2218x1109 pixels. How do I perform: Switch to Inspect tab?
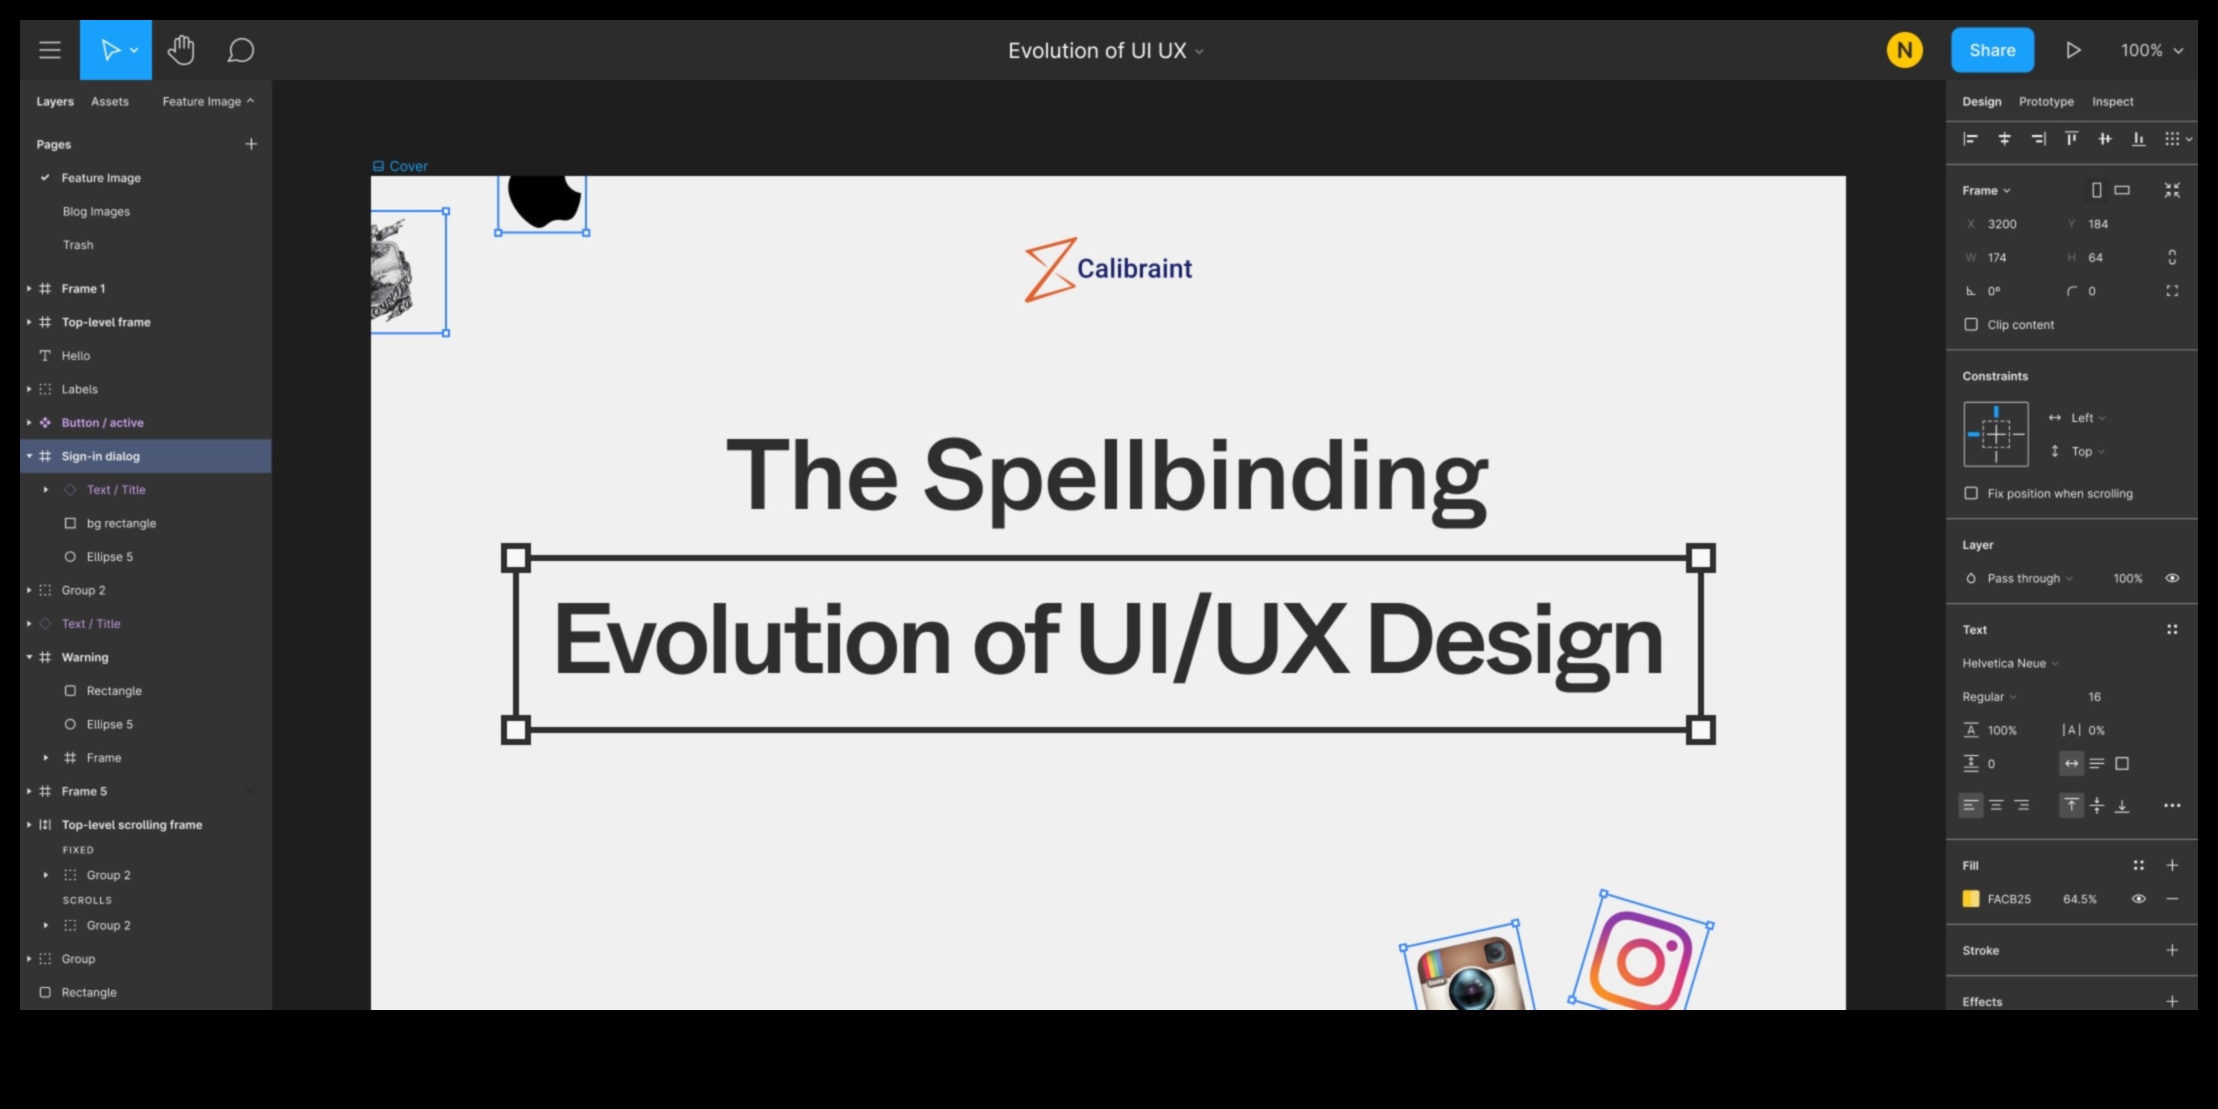[x=2113, y=100]
